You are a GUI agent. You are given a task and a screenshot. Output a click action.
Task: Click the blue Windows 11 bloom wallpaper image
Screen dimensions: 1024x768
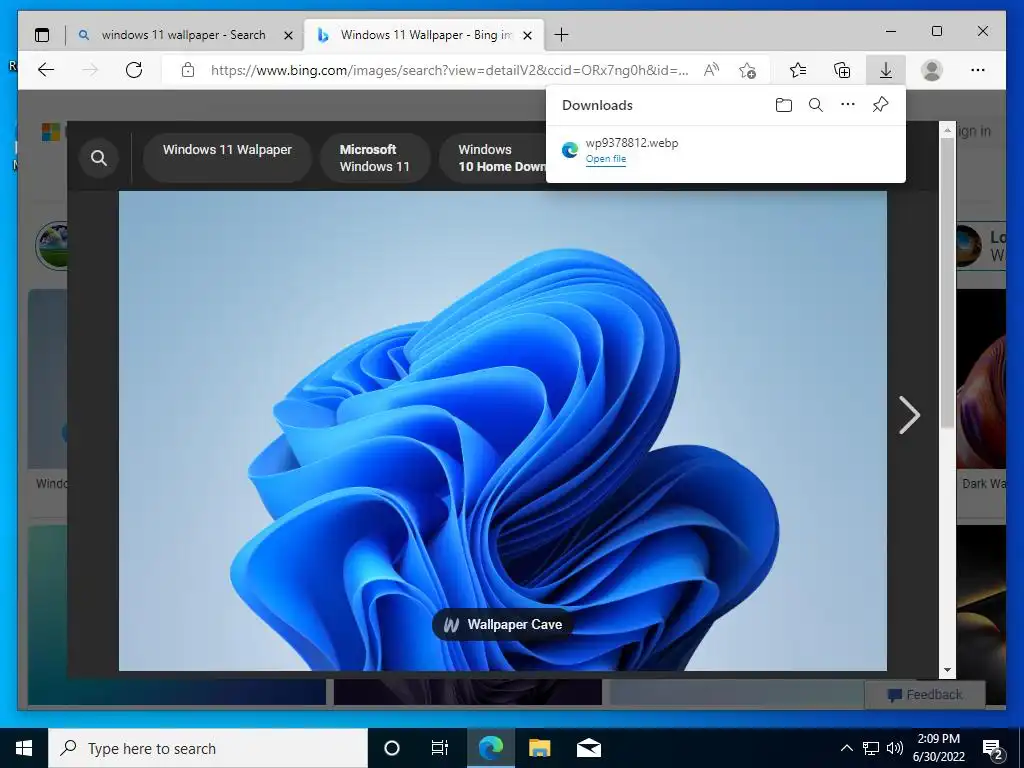tap(502, 430)
